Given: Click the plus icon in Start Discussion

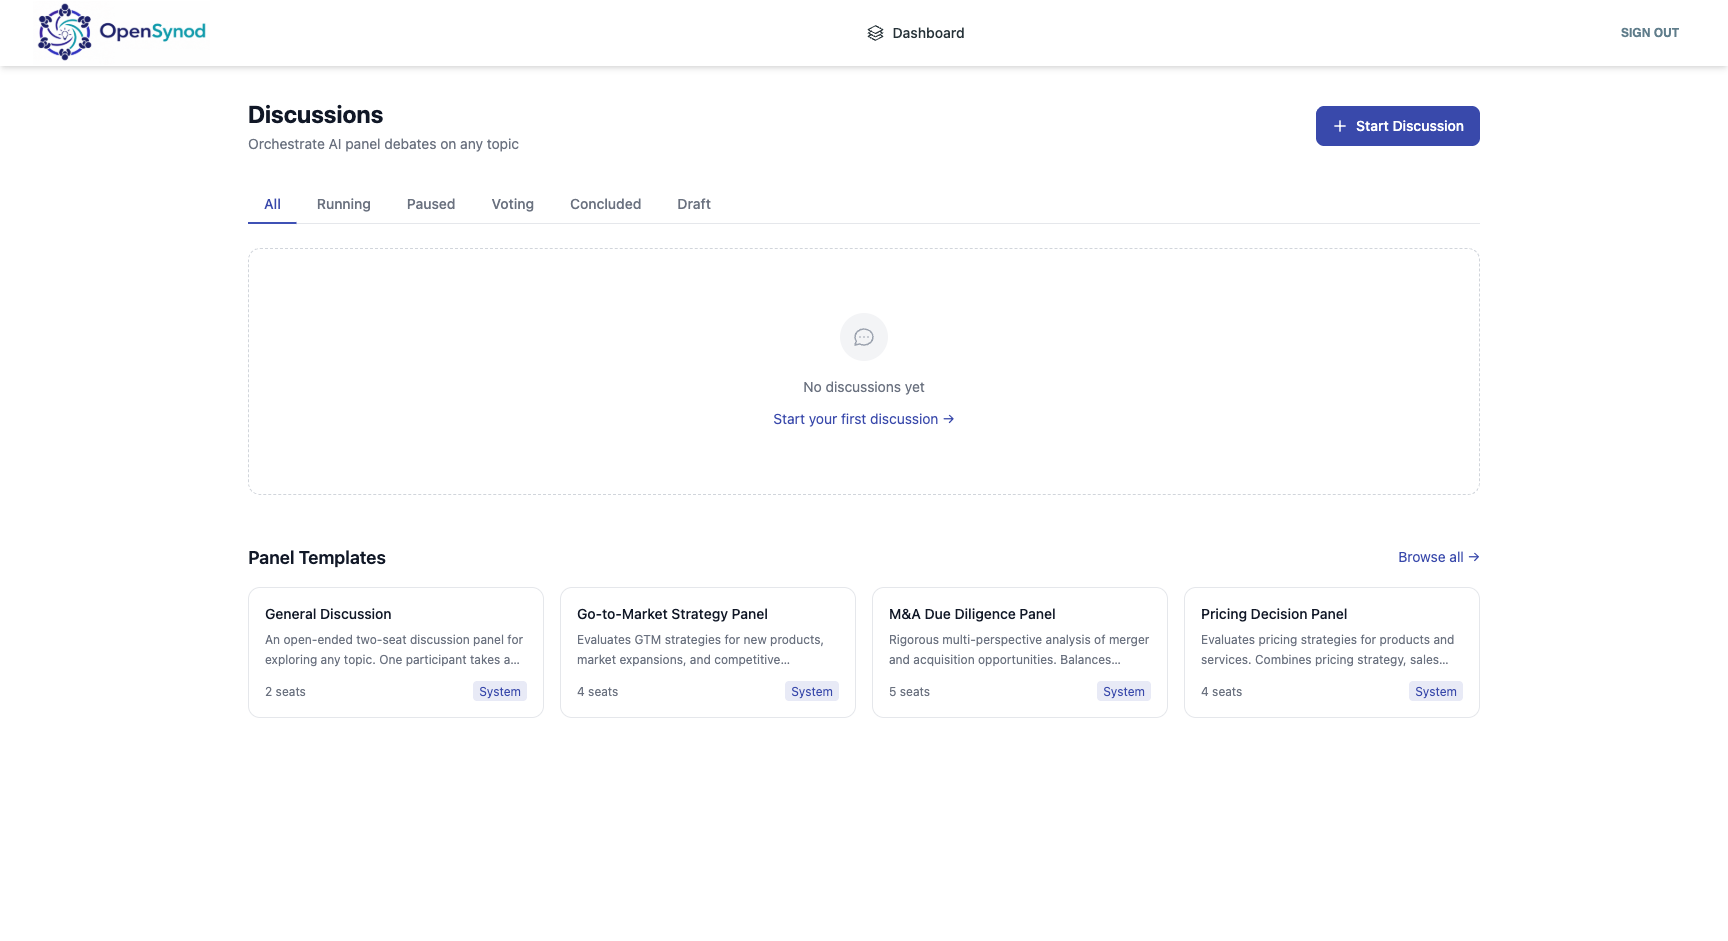Looking at the screenshot, I should pos(1340,126).
